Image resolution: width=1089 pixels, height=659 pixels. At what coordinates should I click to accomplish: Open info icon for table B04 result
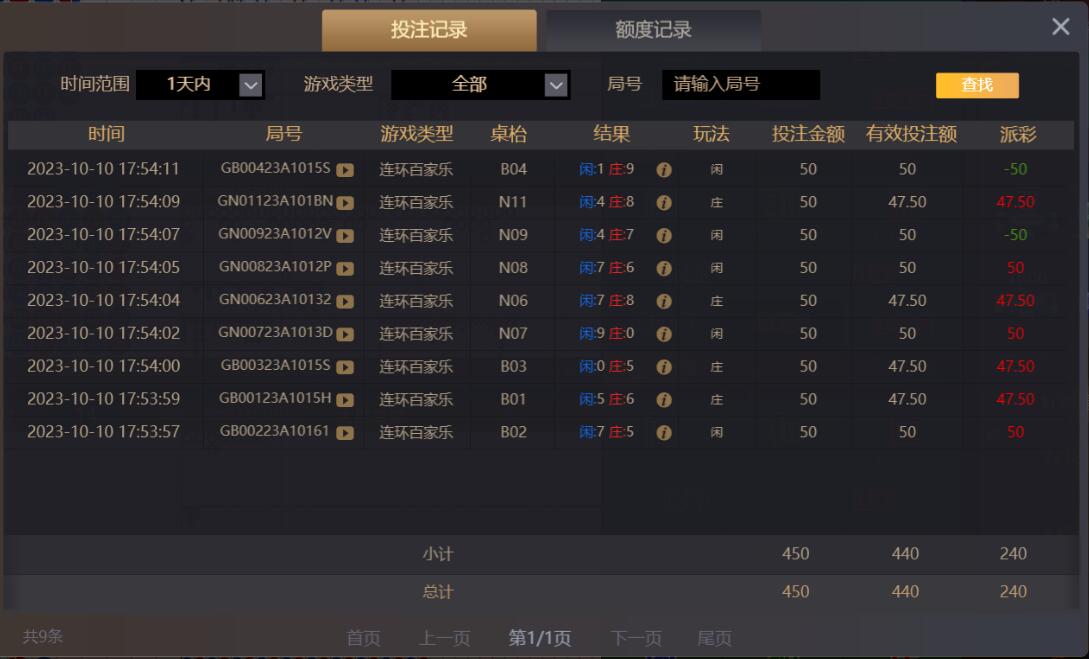pos(664,169)
